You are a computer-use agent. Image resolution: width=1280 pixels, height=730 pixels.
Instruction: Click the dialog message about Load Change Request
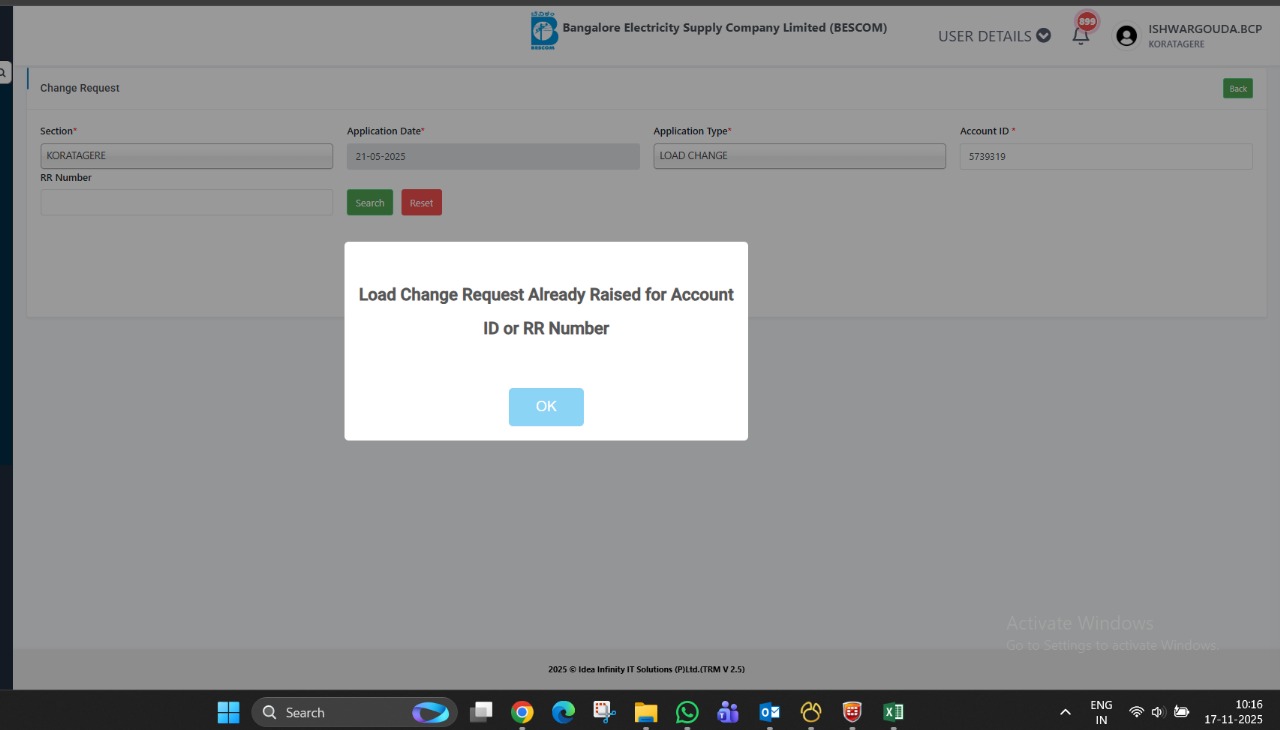point(546,311)
